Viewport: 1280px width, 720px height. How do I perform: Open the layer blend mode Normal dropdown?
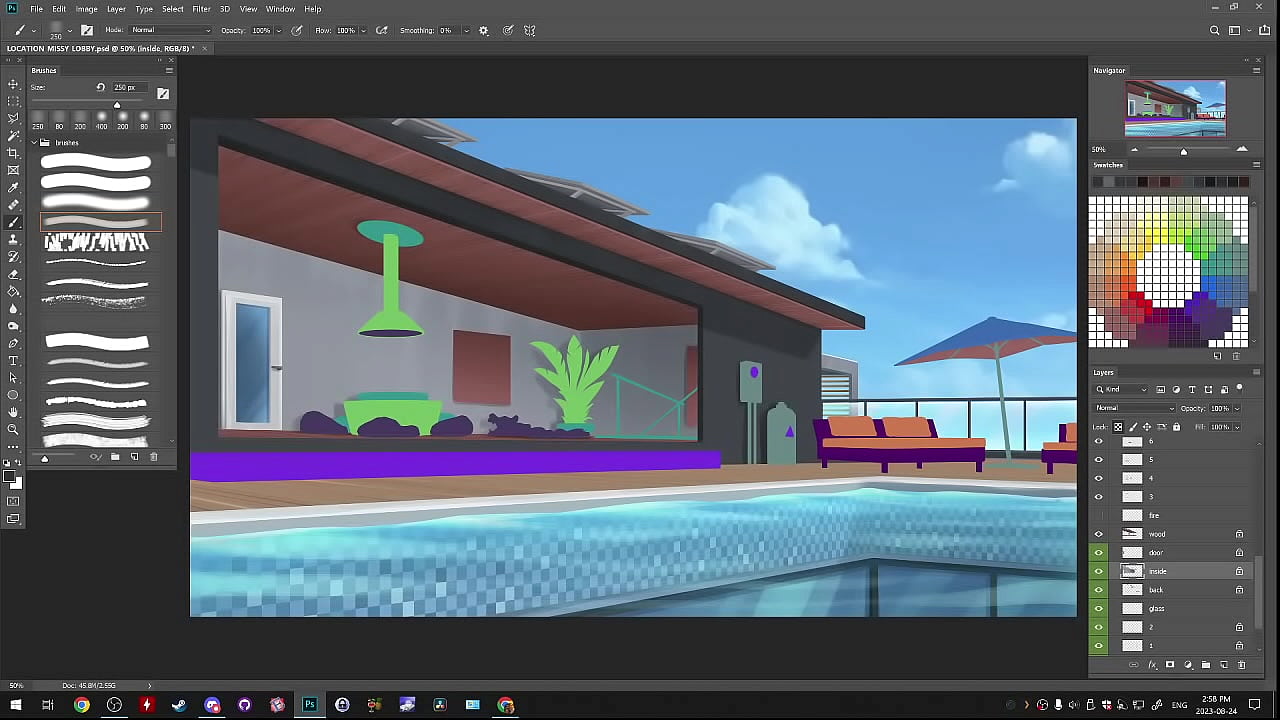1135,408
